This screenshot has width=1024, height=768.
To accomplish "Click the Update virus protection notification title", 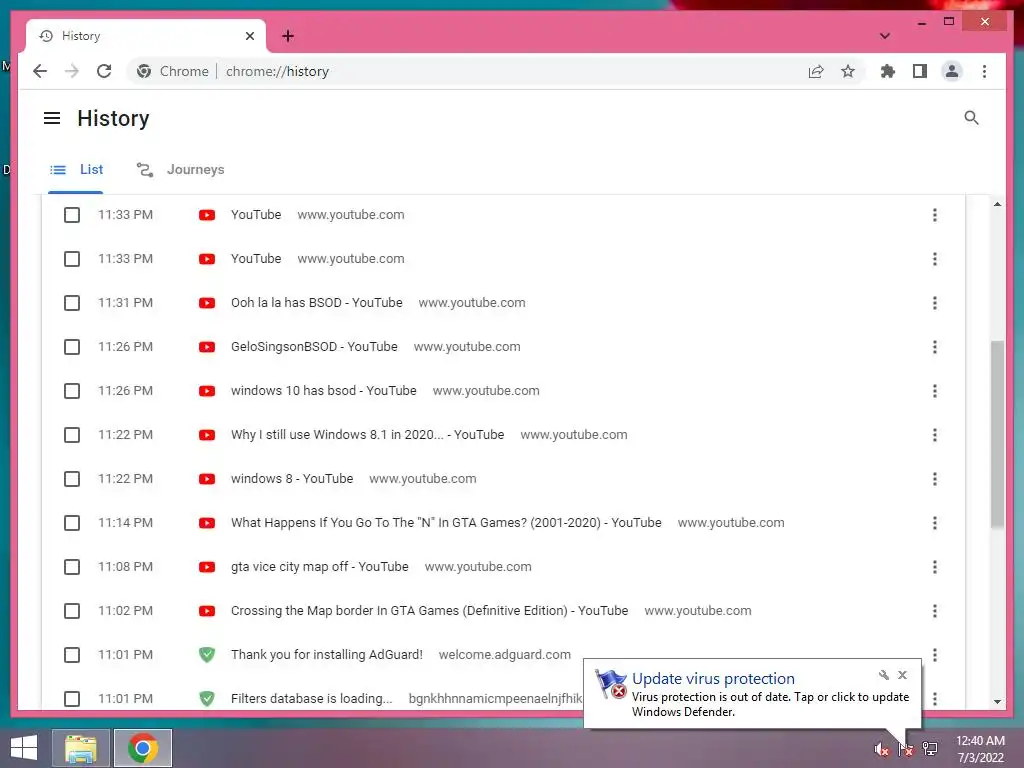I will pos(713,679).
